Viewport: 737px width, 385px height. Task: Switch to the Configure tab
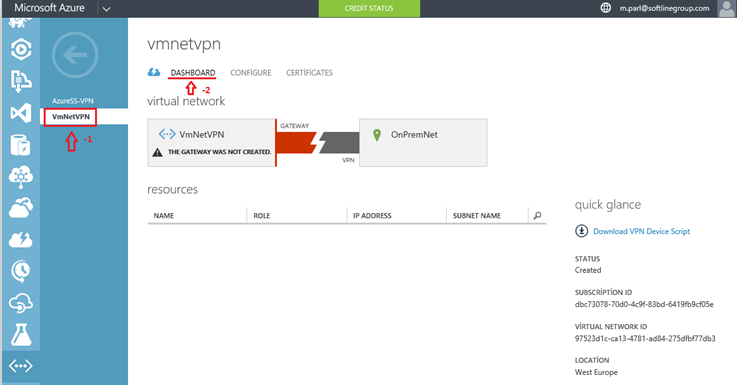(251, 73)
